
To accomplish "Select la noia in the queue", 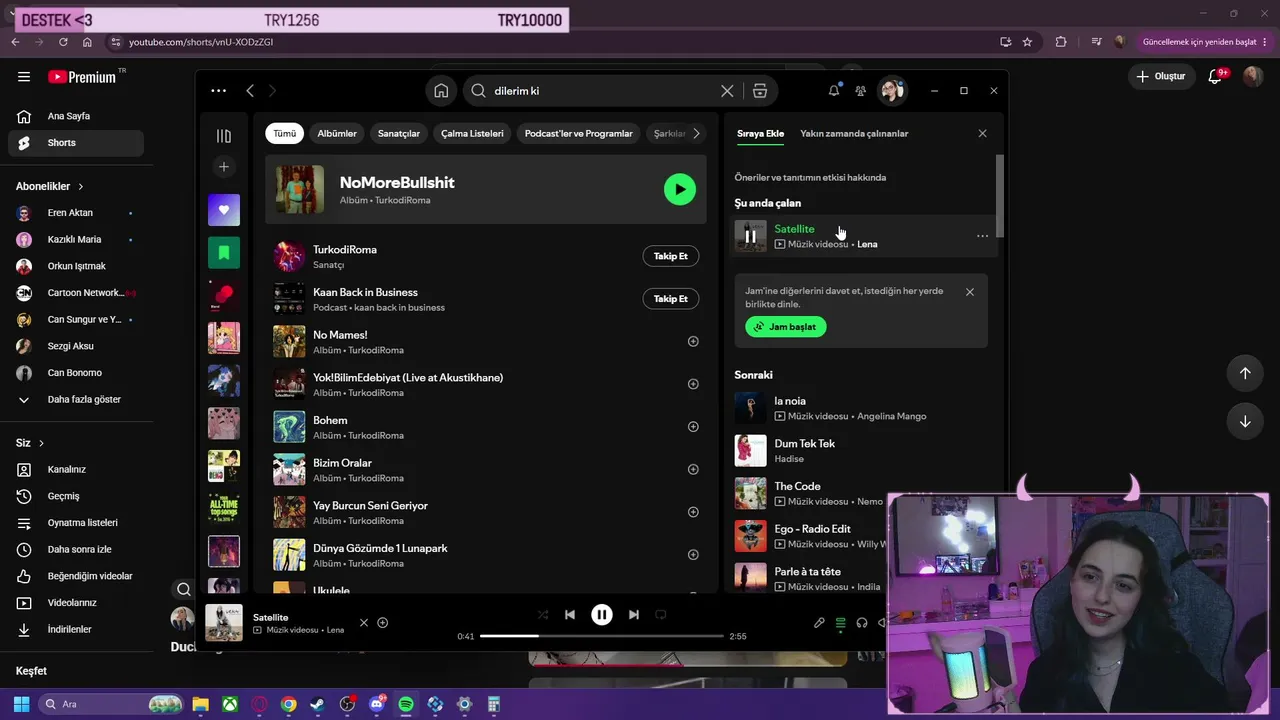I will (861, 408).
